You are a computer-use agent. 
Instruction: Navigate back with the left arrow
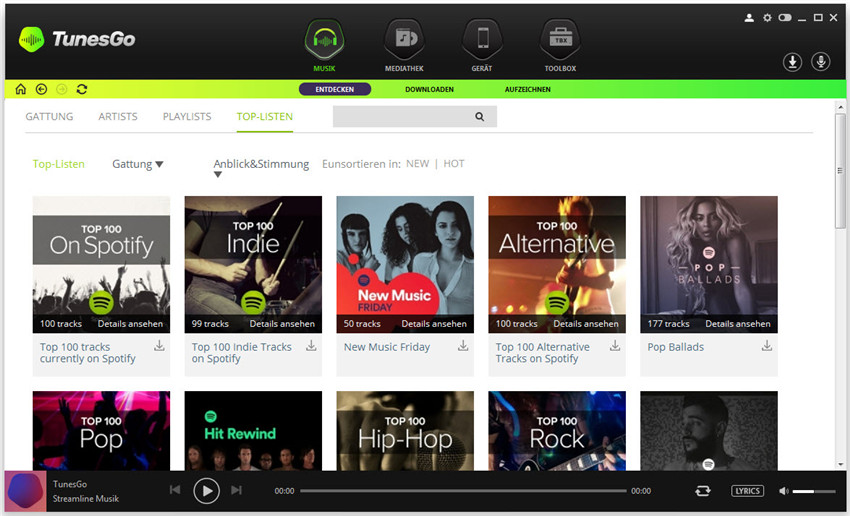click(x=41, y=89)
